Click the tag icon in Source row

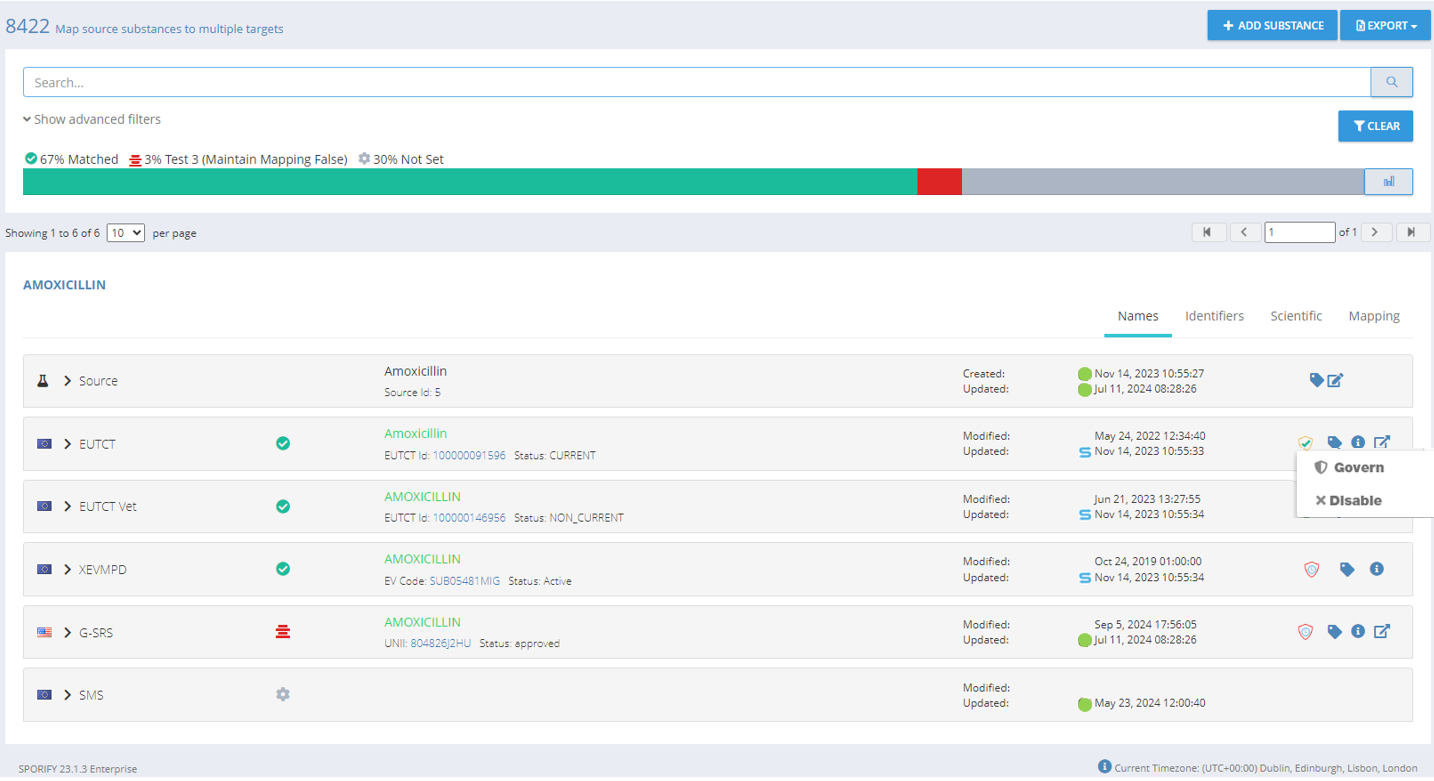(x=1316, y=380)
